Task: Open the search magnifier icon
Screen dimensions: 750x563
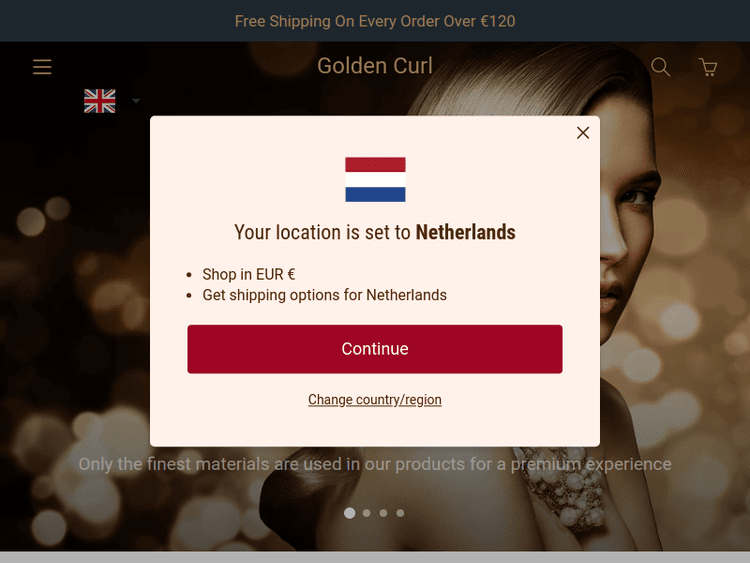Action: pyautogui.click(x=660, y=66)
